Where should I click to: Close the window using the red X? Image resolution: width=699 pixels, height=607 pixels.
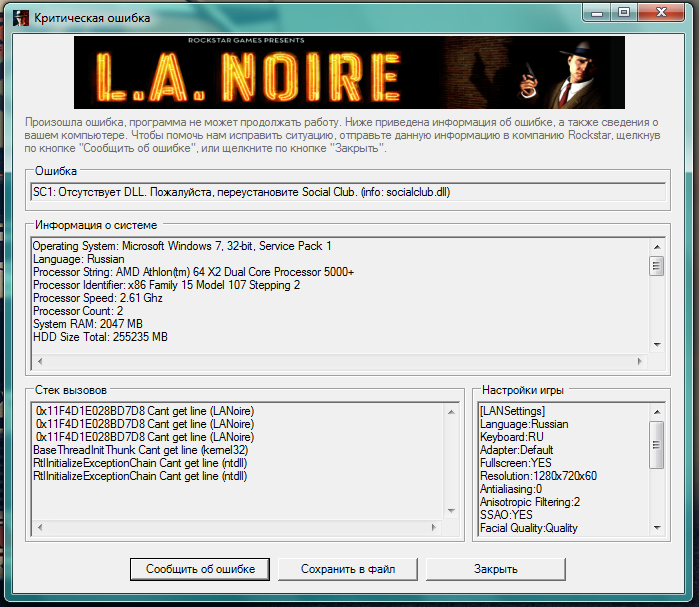(662, 12)
